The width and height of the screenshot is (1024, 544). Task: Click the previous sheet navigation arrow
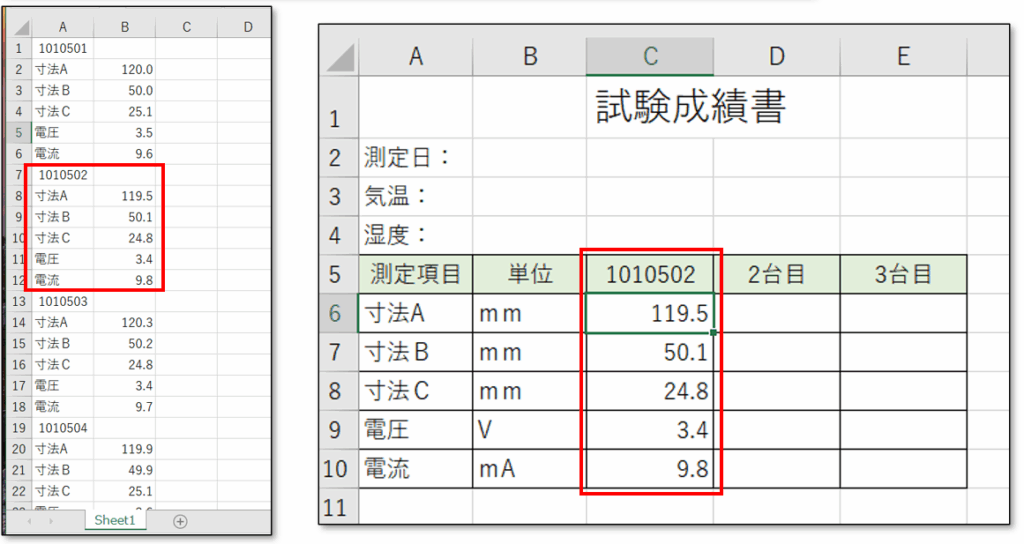[x=31, y=521]
